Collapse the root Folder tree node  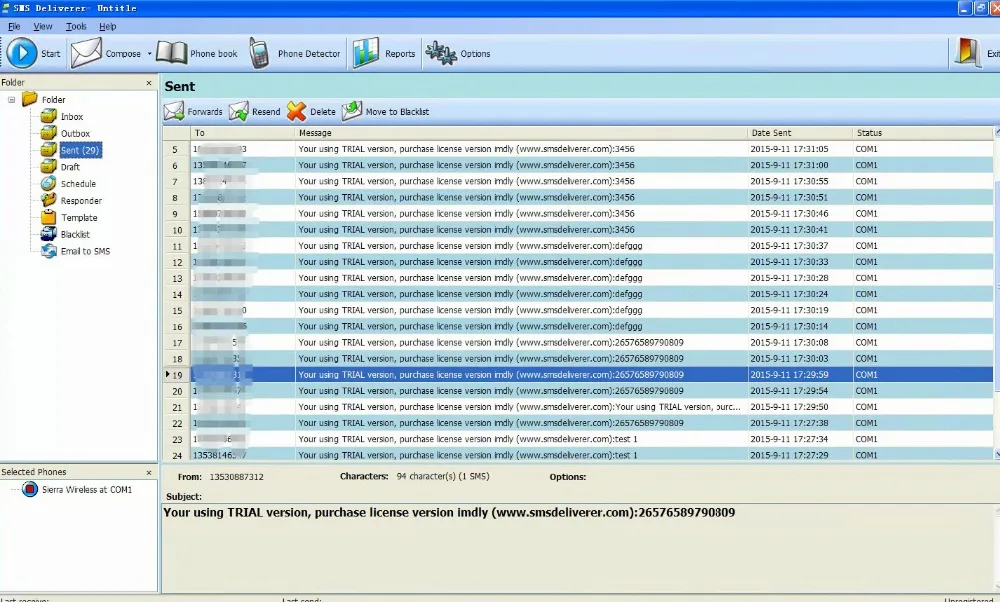click(x=11, y=100)
